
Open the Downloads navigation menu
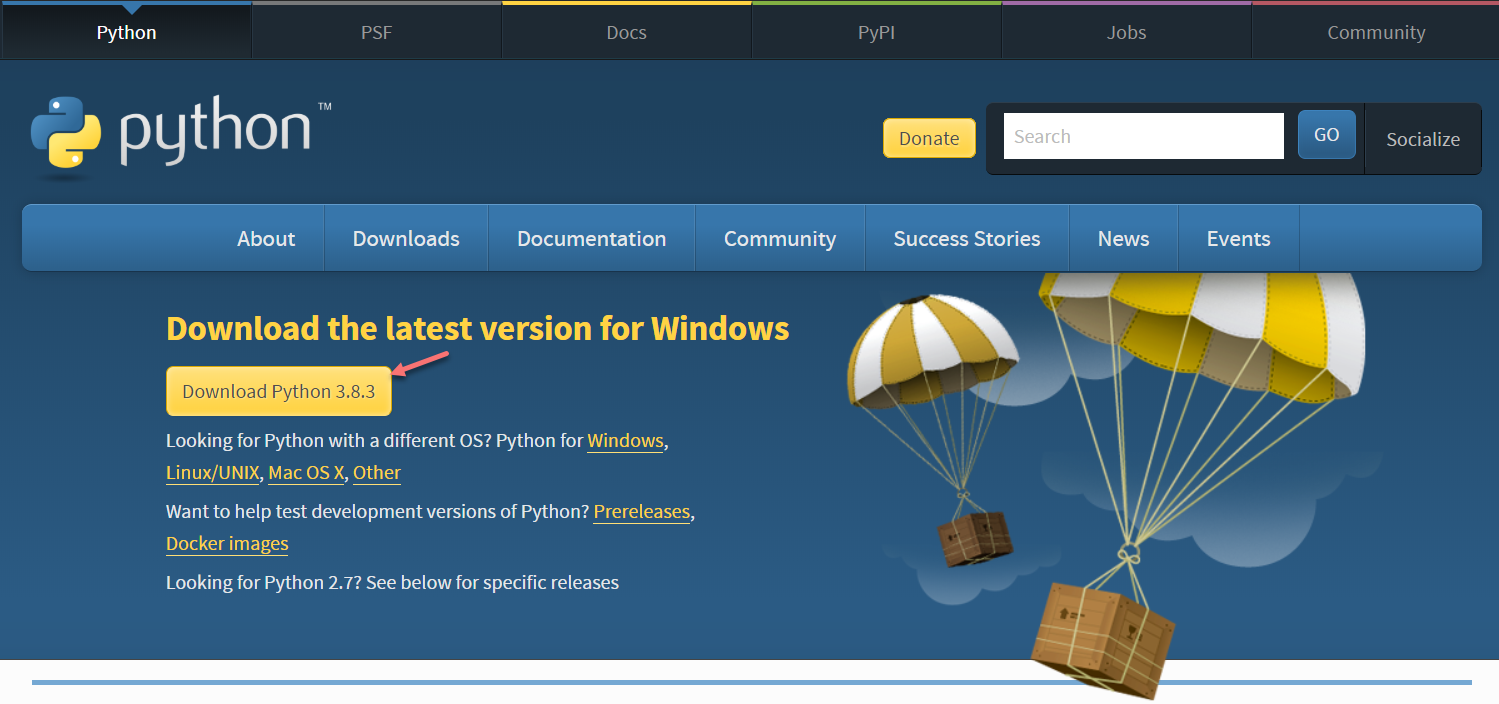coord(406,238)
